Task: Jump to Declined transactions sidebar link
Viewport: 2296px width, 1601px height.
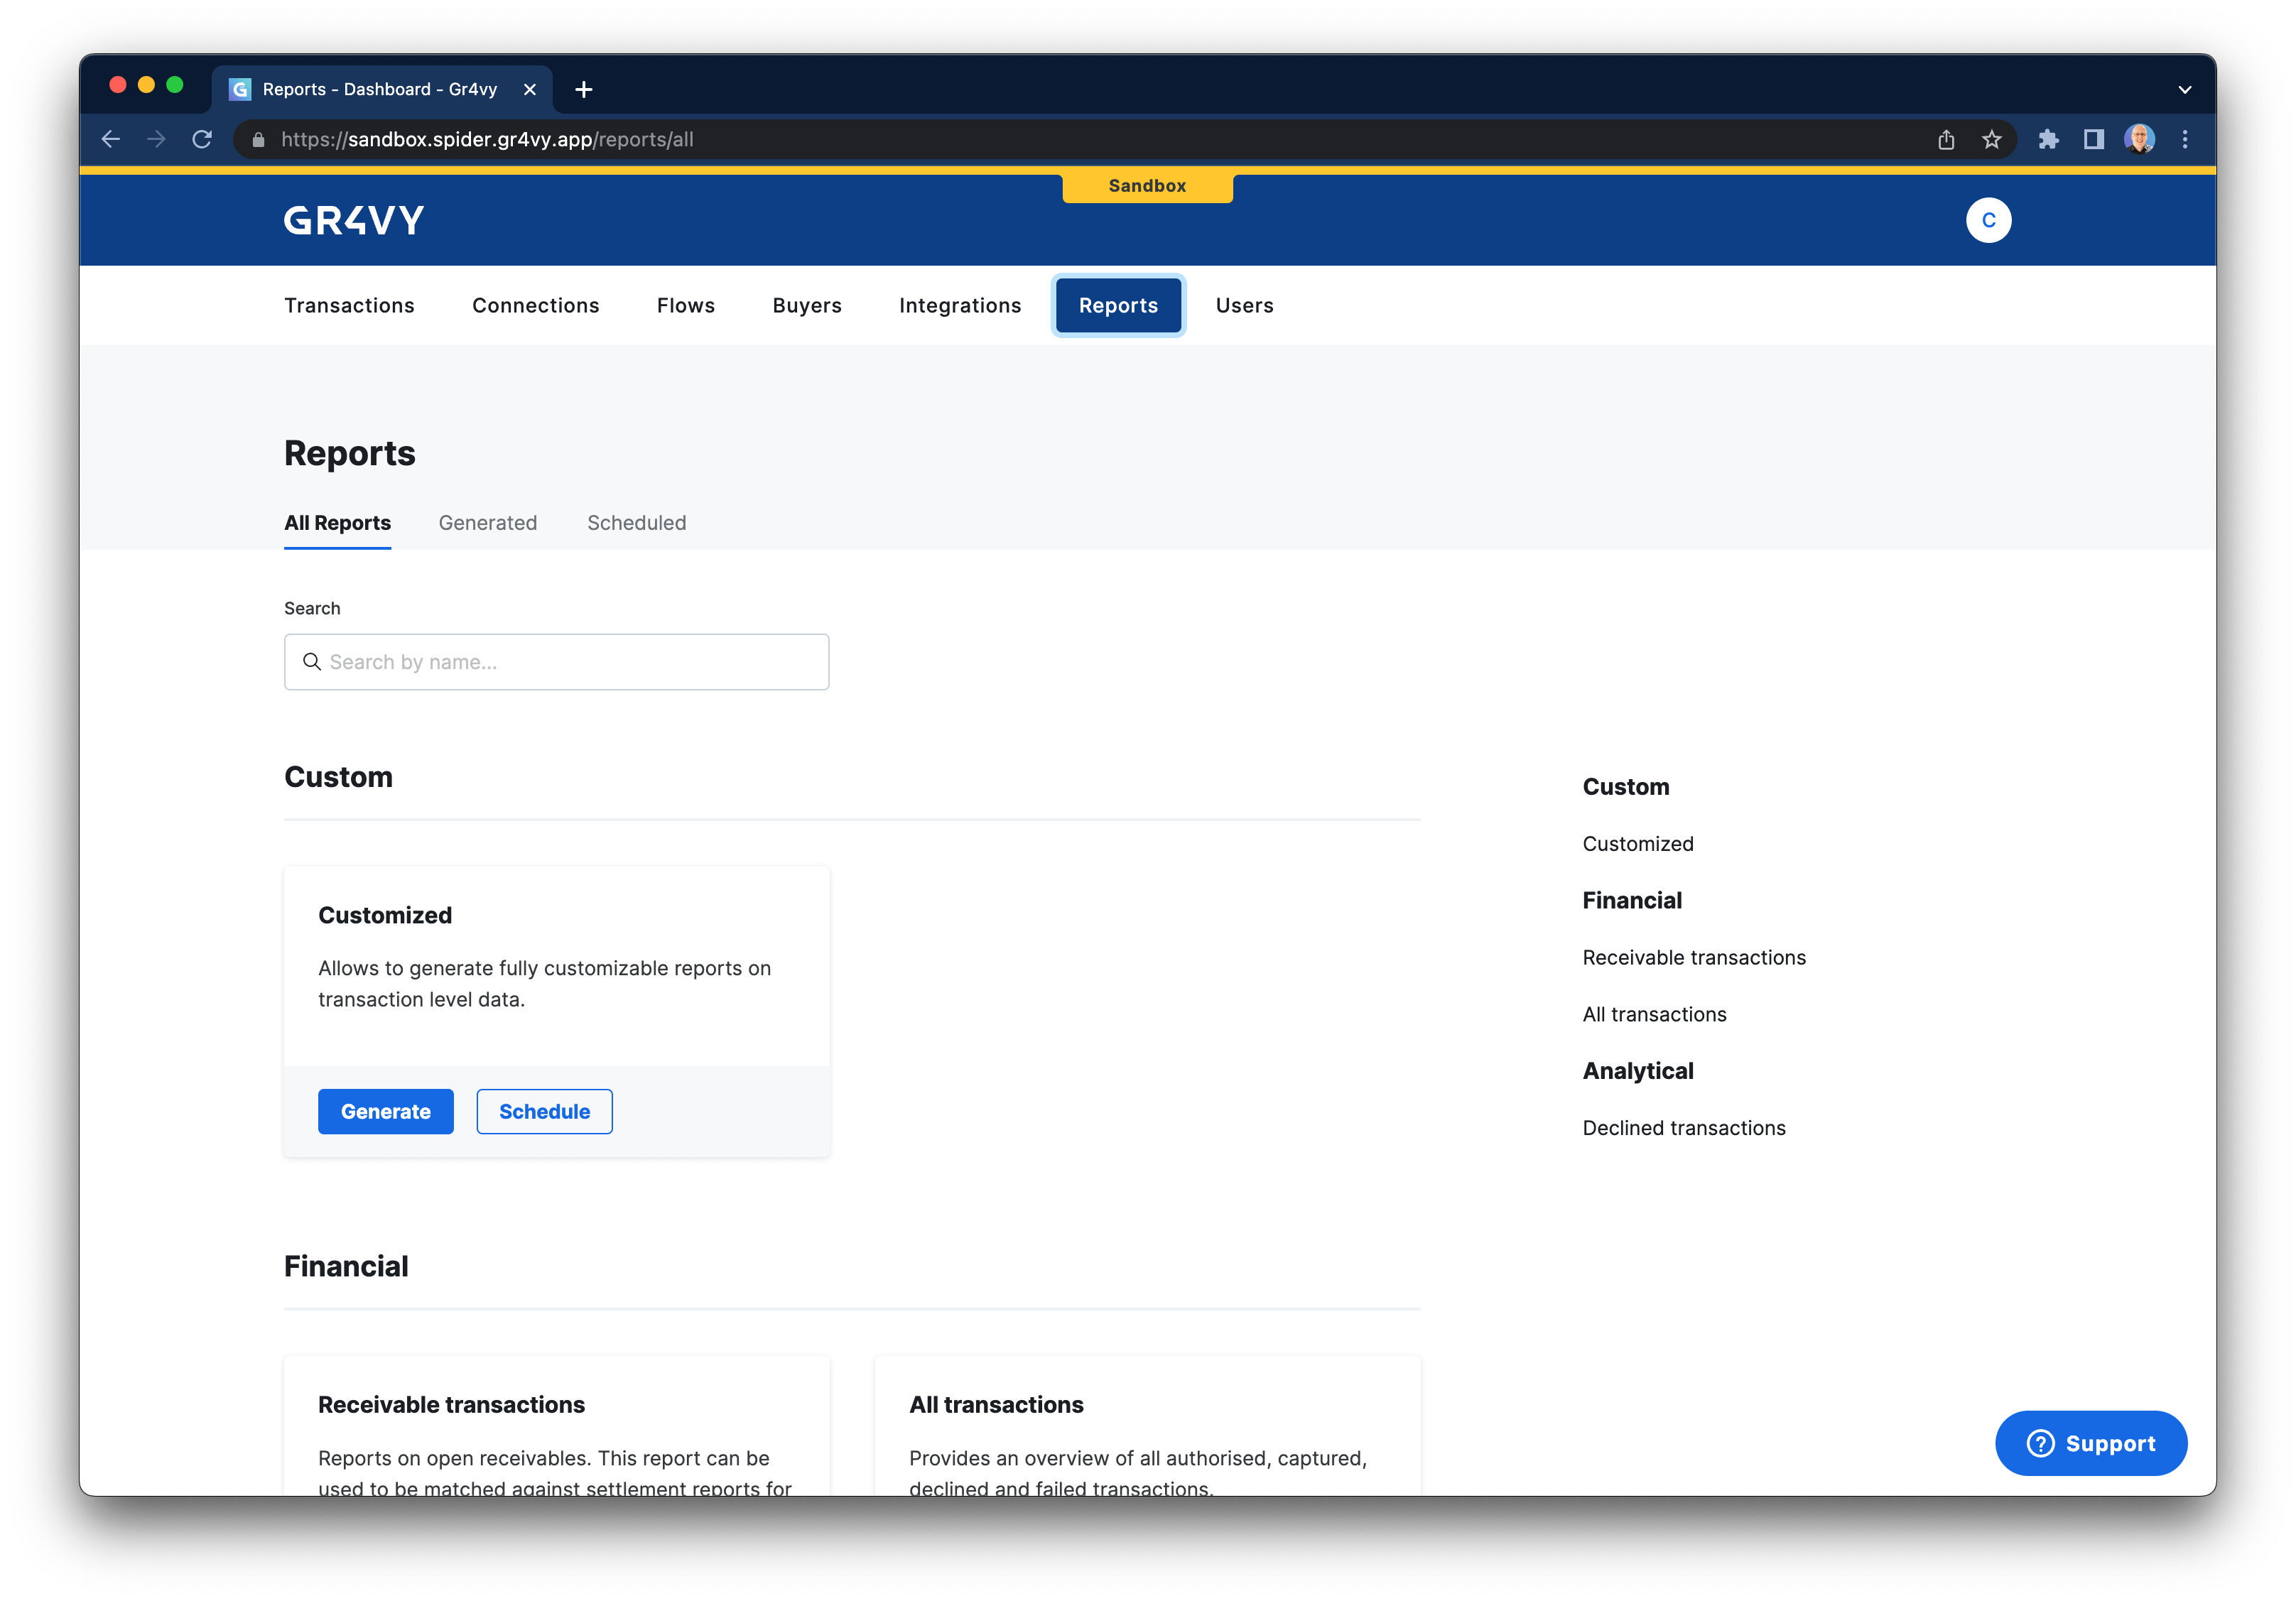Action: (x=1683, y=1128)
